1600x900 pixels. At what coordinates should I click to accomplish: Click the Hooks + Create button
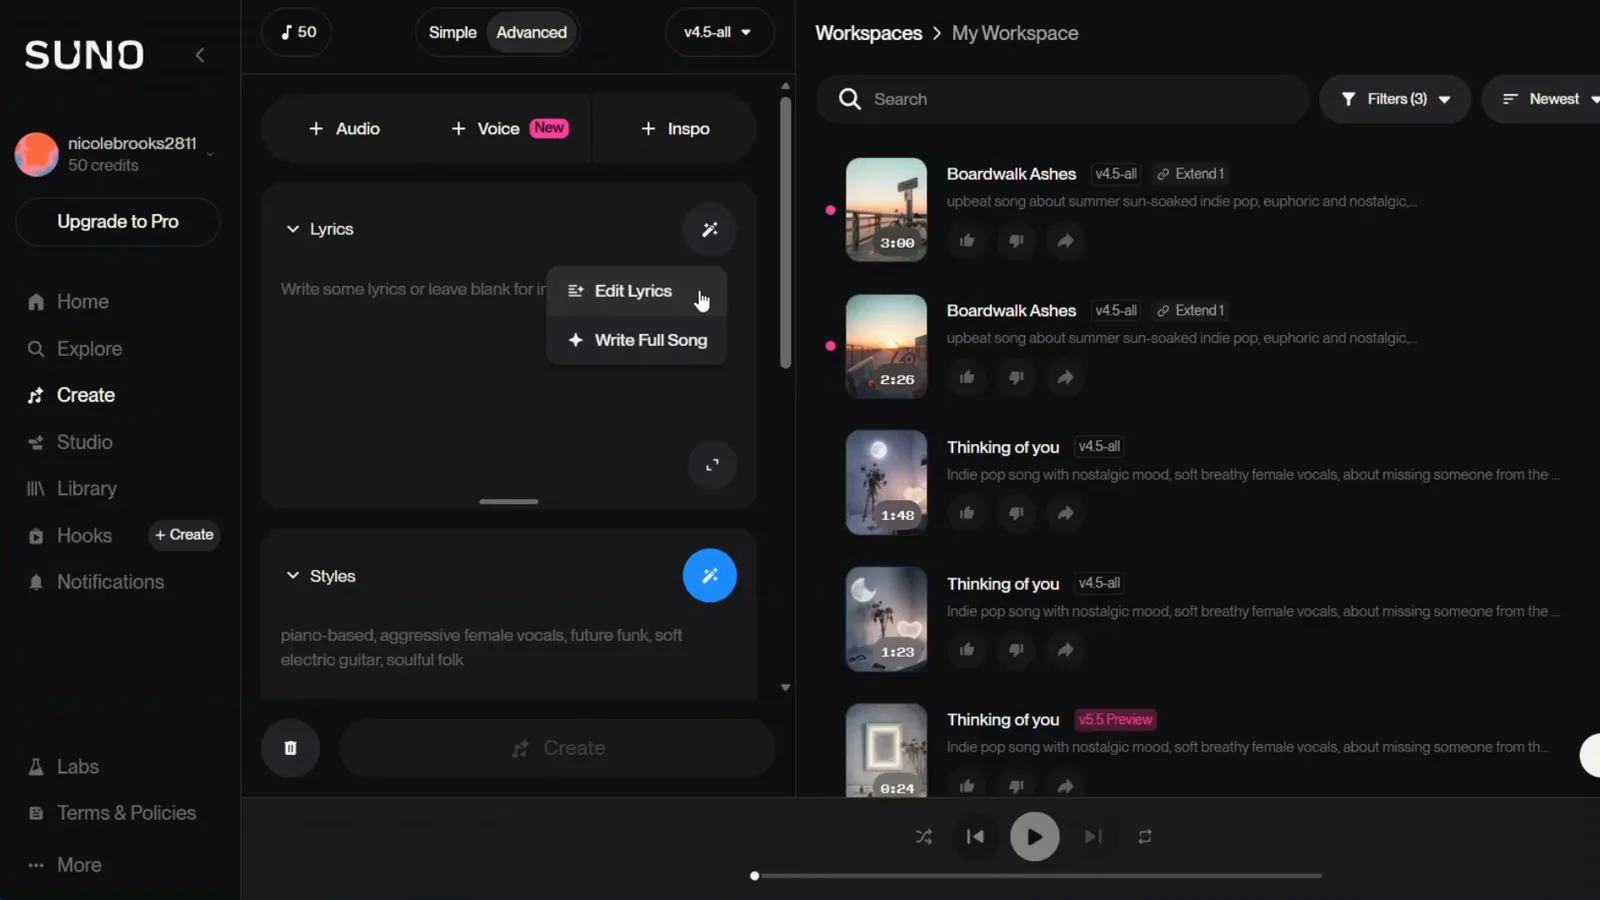[x=184, y=535]
